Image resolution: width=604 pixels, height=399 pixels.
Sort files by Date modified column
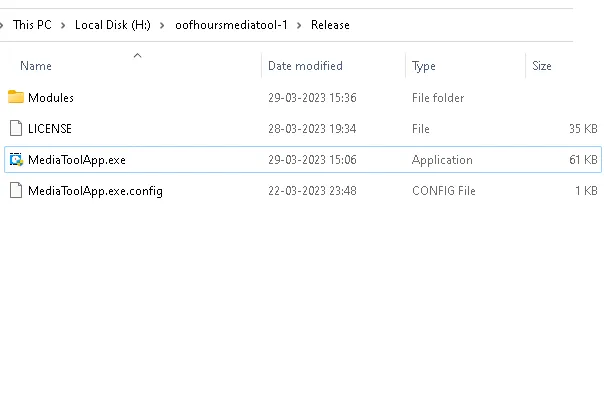pos(305,66)
